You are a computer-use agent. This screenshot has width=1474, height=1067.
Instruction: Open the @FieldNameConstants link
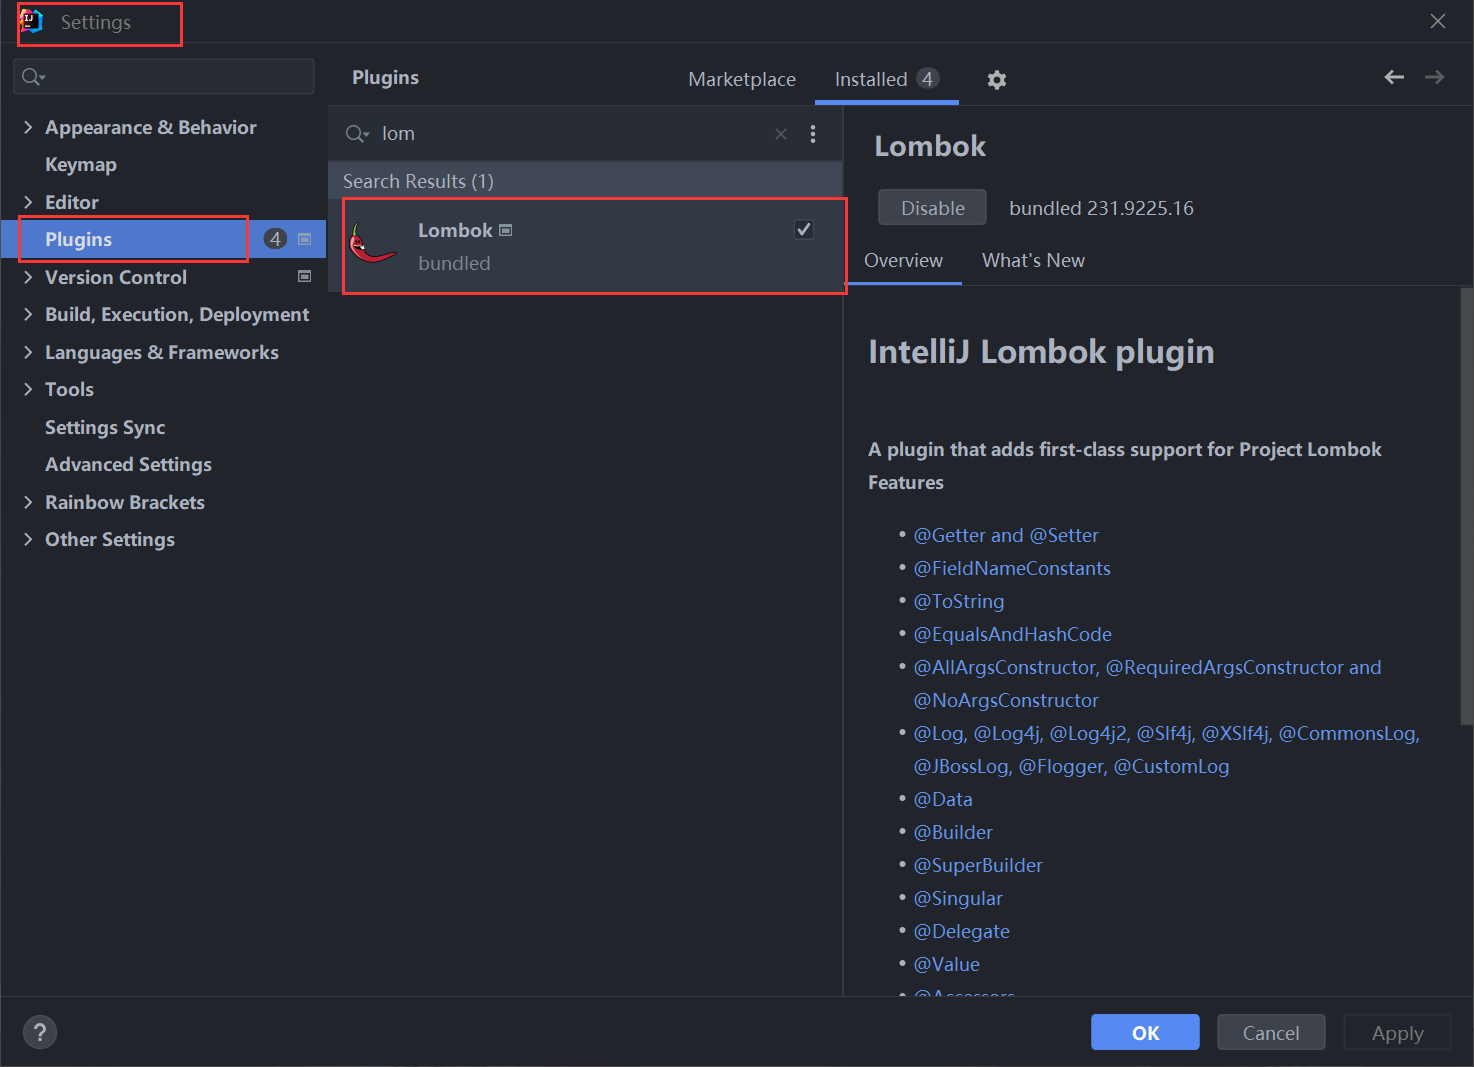(x=1012, y=568)
